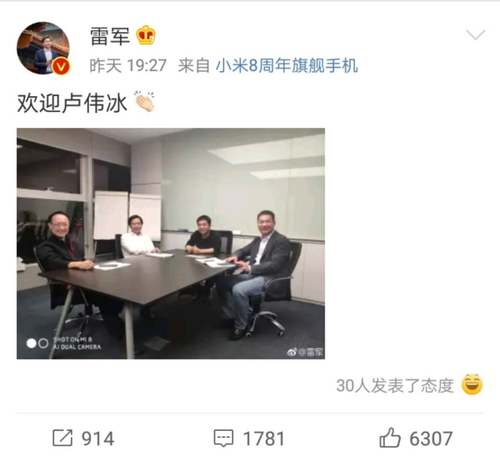The width and height of the screenshot is (500, 461).
Task: Tap the like count 6307
Action: (431, 438)
